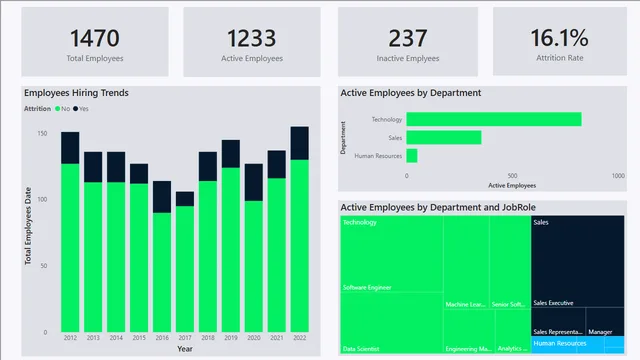Click the green 'No' attrition legend marker
Image resolution: width=640 pixels, height=360 pixels.
[x=58, y=109]
